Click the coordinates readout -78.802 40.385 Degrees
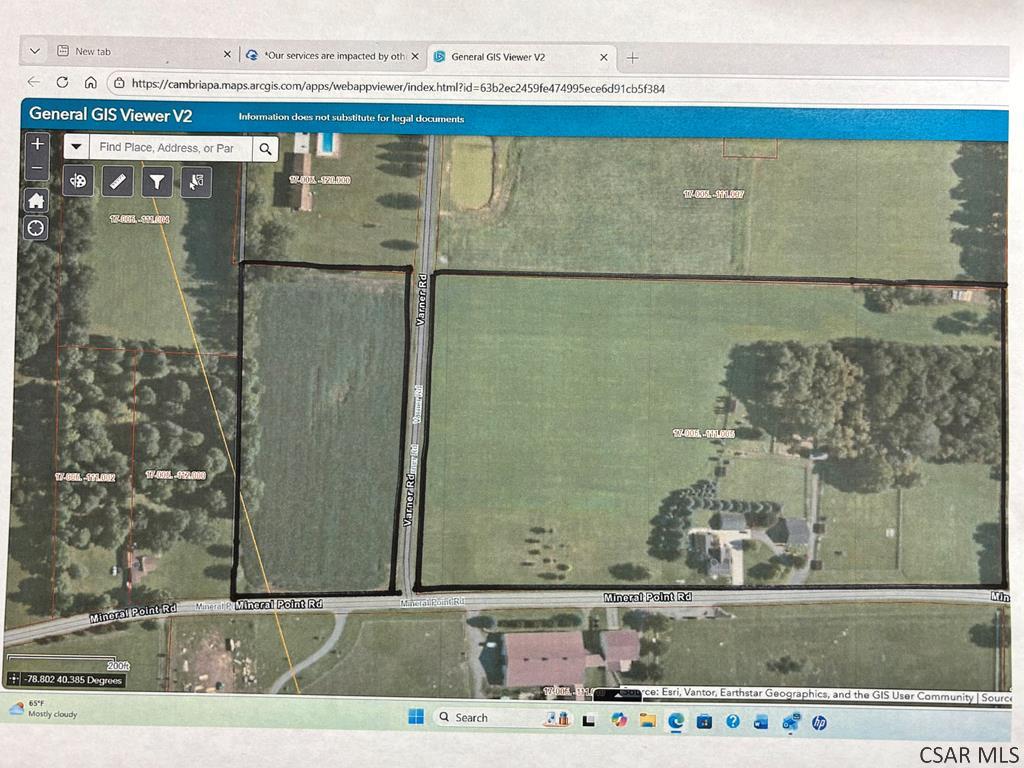The image size is (1024, 768). [x=73, y=680]
